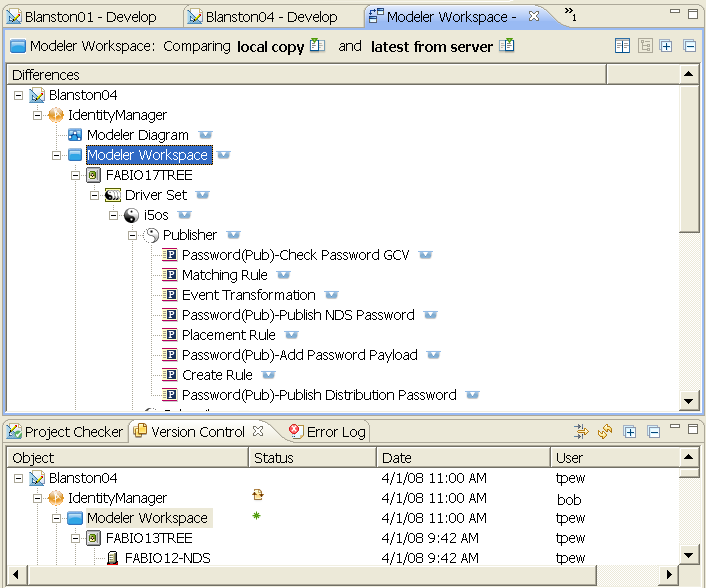Switch to the Blanston01 - Develop tab
This screenshot has width=706, height=588.
(x=90, y=17)
